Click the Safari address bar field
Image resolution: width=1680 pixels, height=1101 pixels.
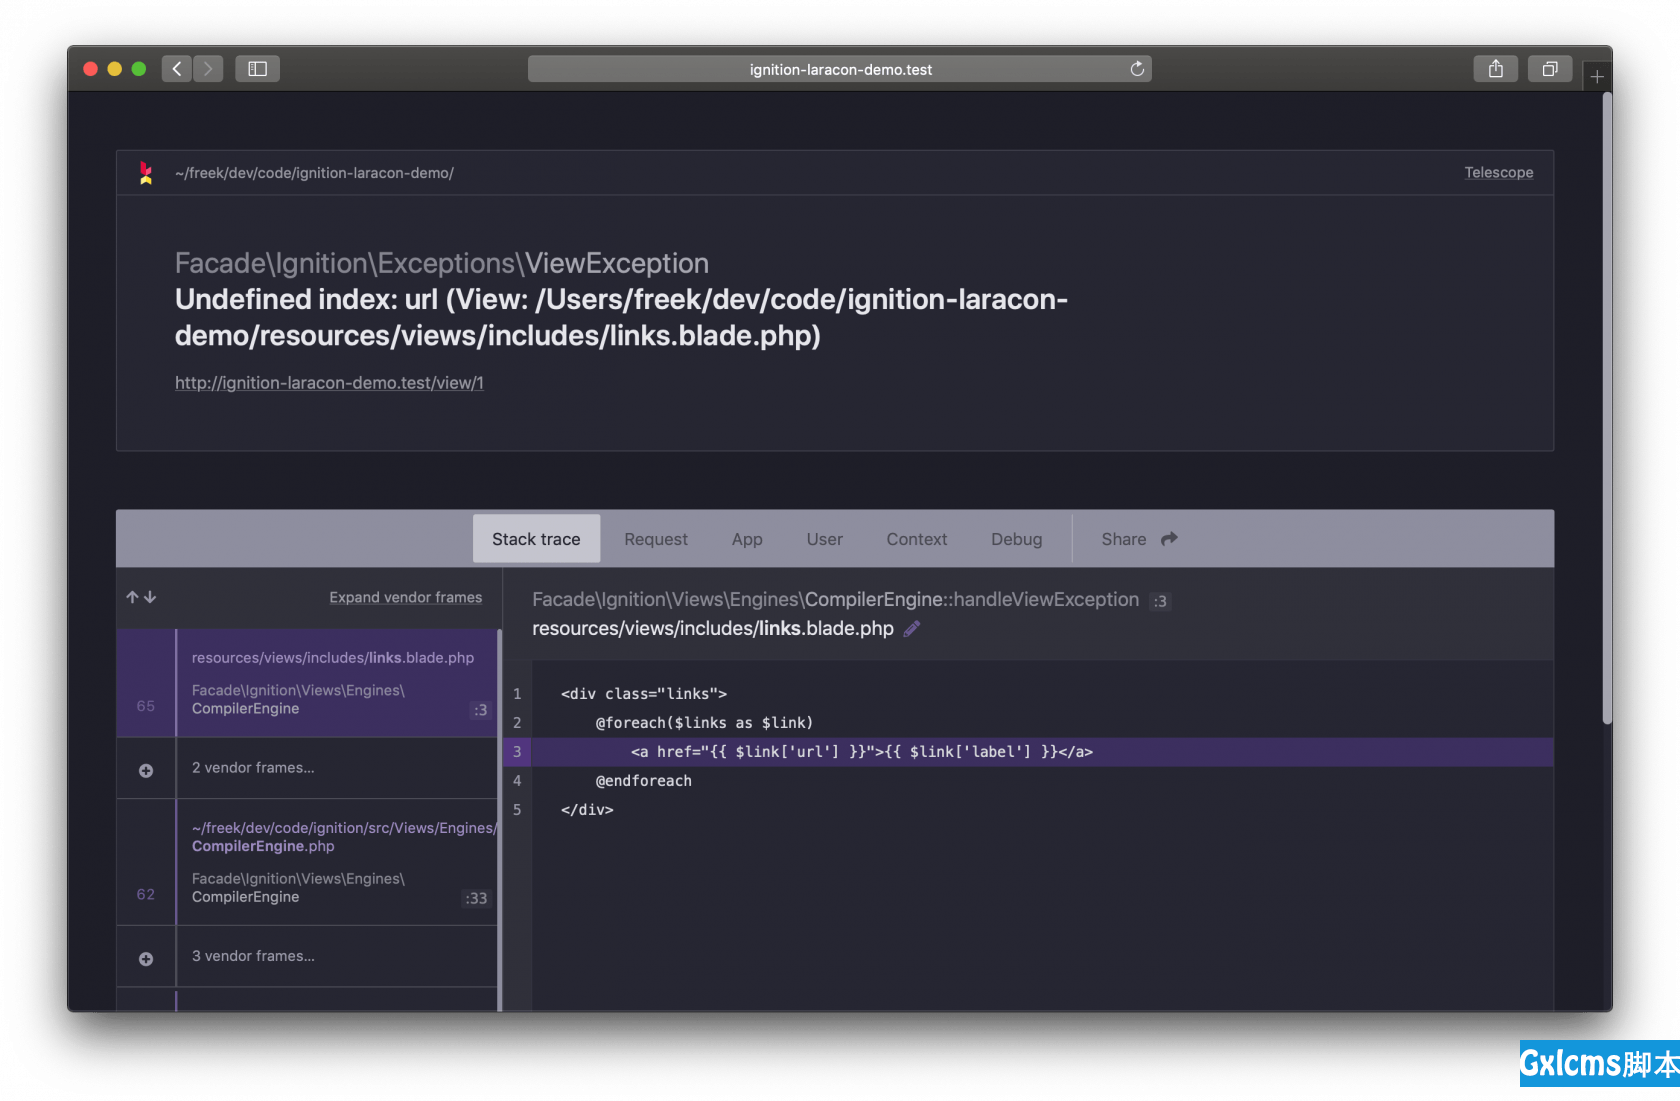click(839, 69)
